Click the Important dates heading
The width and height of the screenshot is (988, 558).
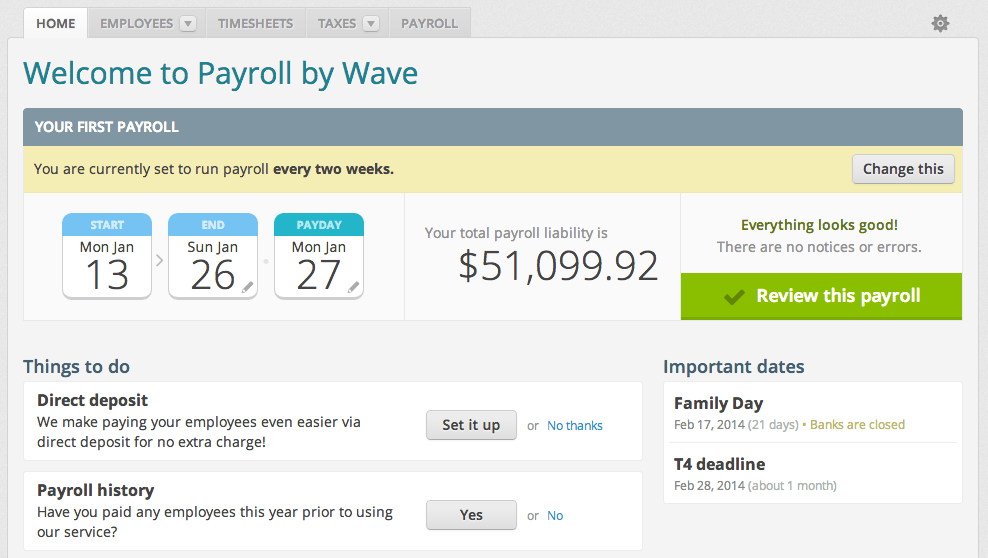(x=733, y=367)
